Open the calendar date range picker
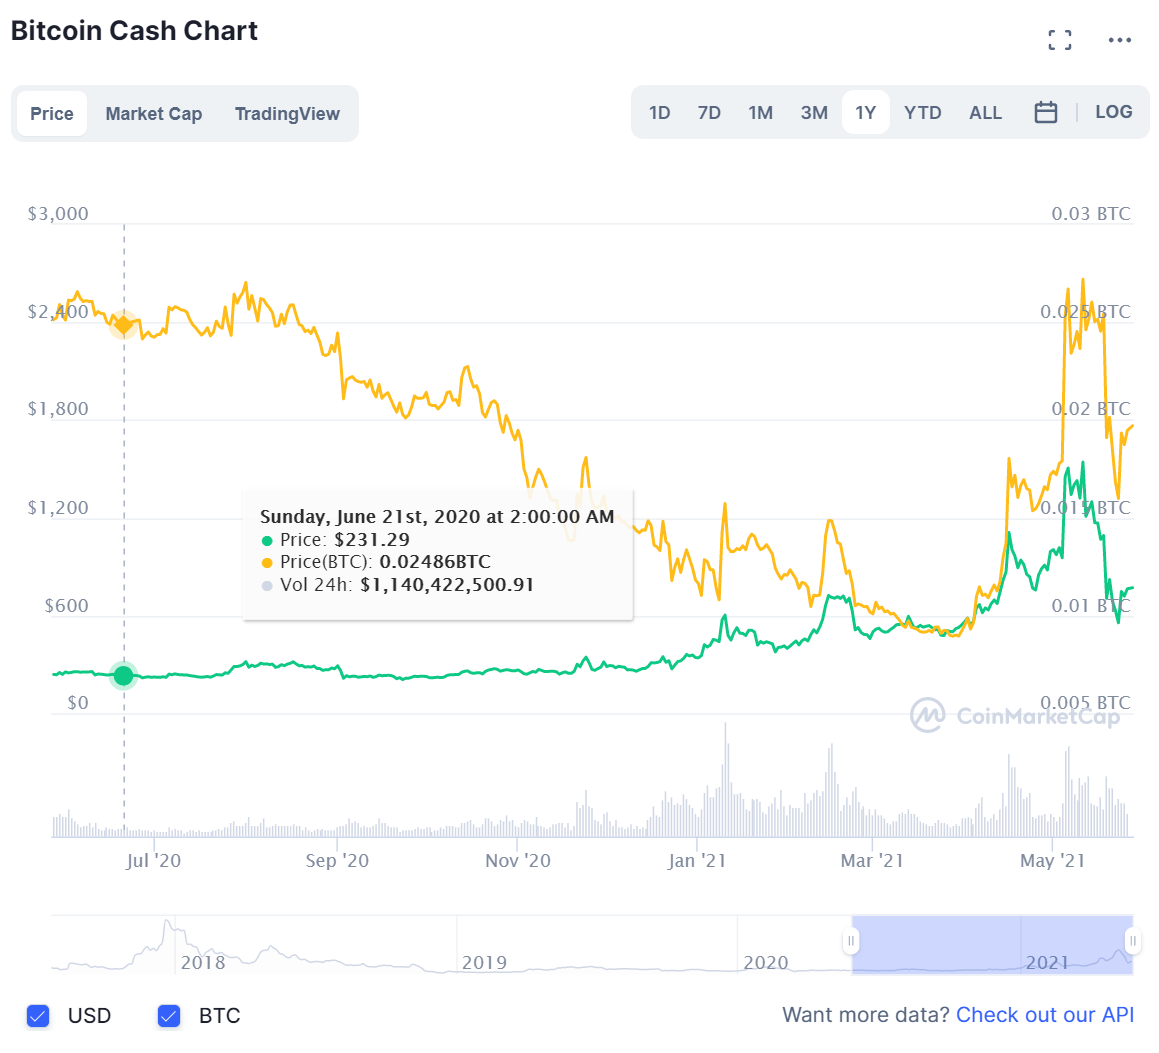This screenshot has height=1053, width=1159. pos(1046,112)
